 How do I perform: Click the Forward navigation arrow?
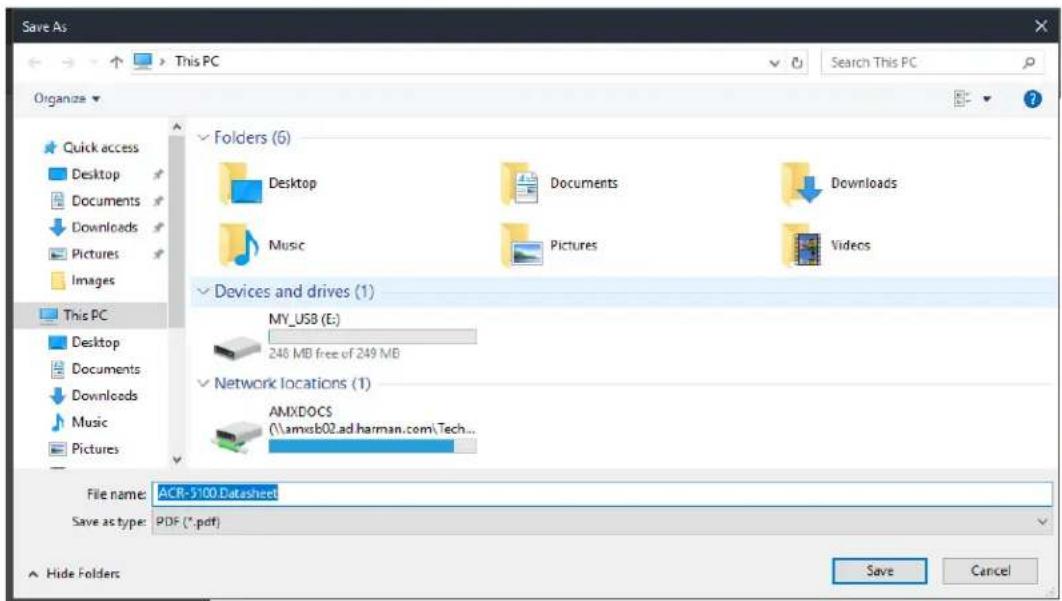68,63
